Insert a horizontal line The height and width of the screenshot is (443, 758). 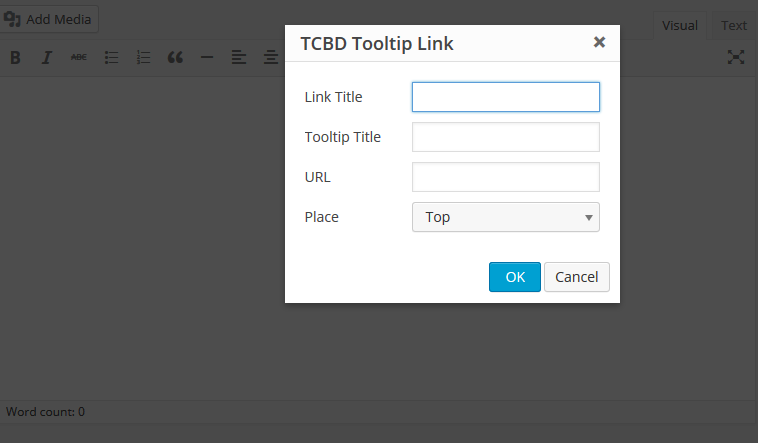[207, 58]
